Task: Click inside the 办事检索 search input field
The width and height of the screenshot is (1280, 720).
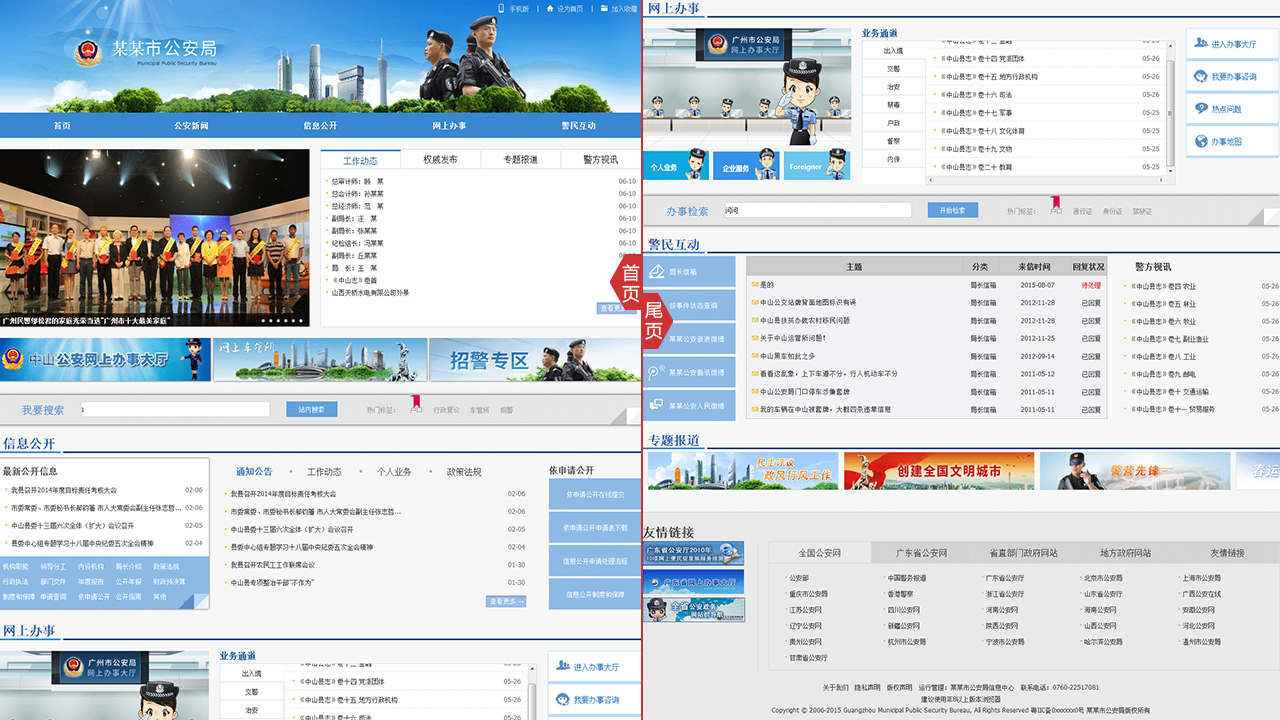Action: [x=816, y=211]
